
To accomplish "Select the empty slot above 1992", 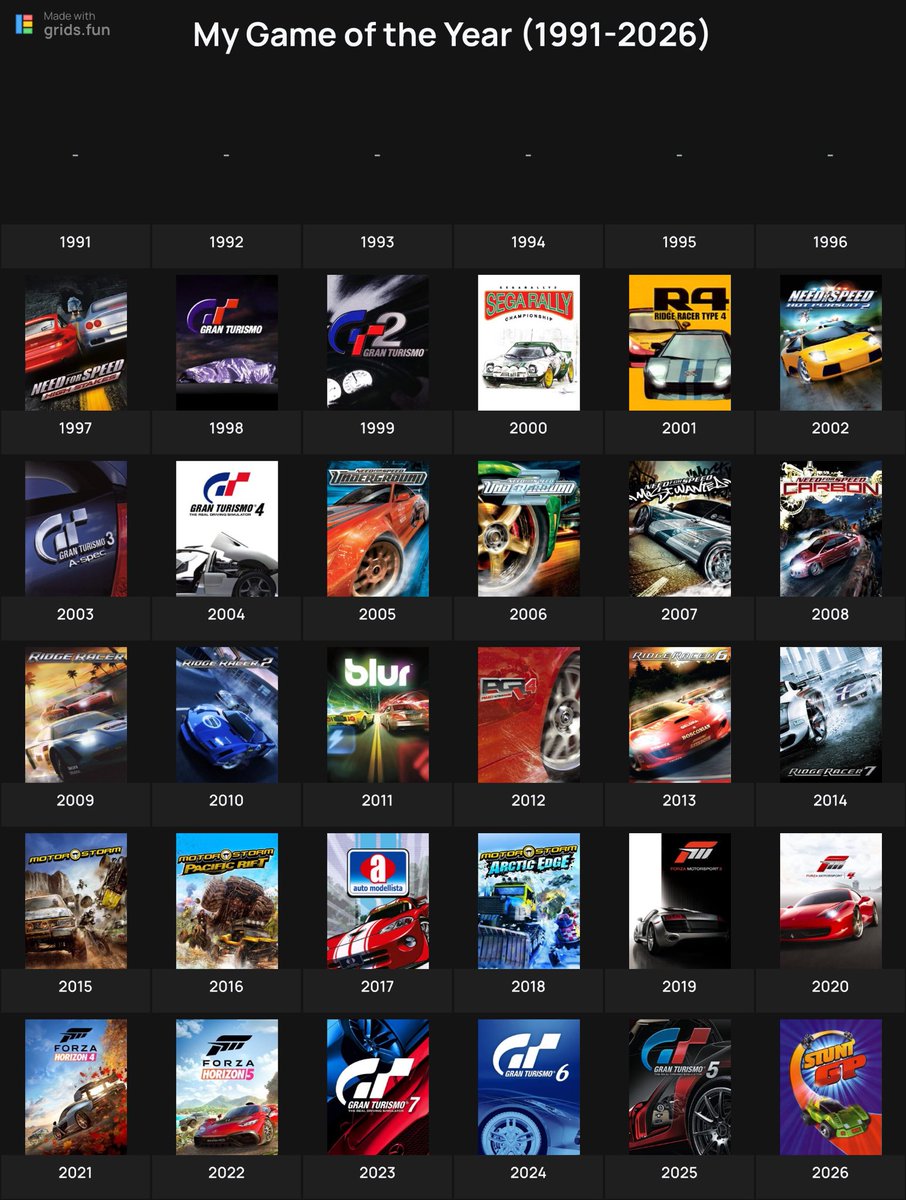I will 227,155.
